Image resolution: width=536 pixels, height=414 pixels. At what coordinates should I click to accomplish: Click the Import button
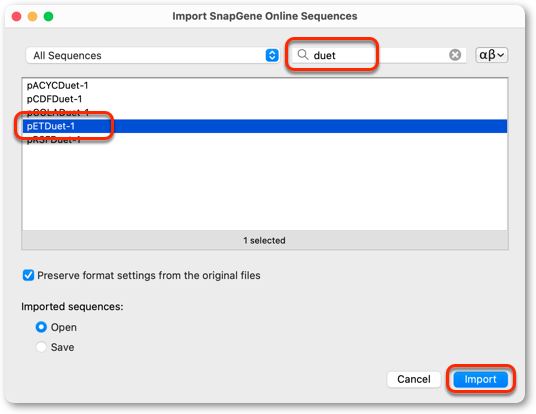coord(480,379)
